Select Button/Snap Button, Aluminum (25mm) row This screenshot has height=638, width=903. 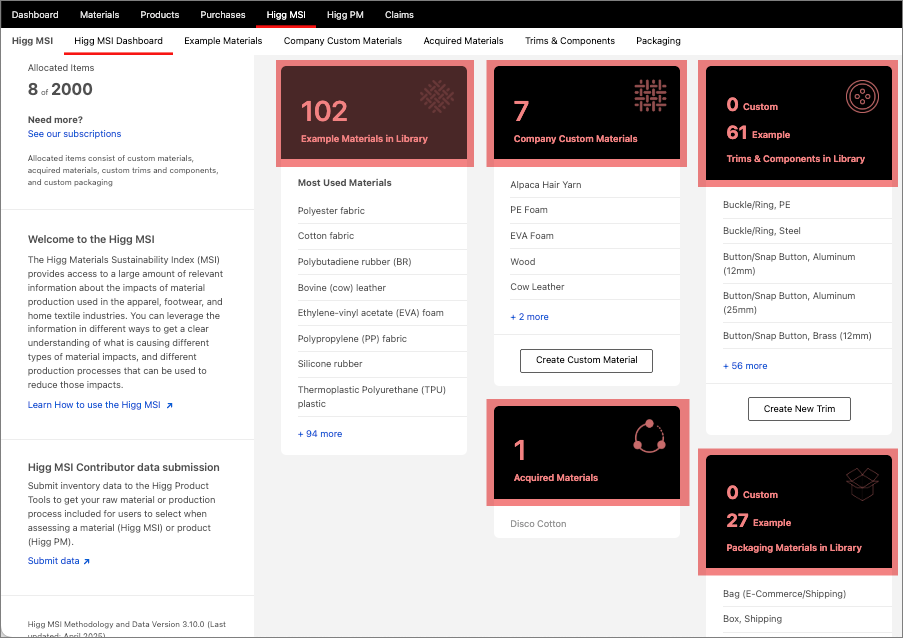(x=807, y=303)
